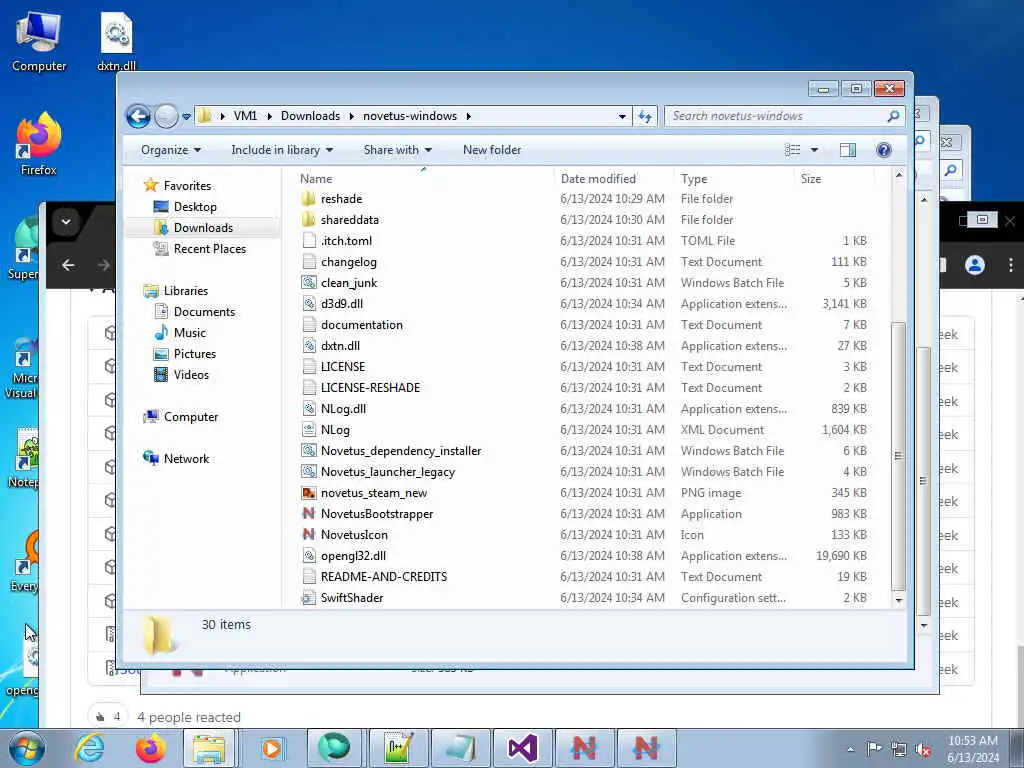
Task: Select the reshade folder
Action: [x=341, y=199]
